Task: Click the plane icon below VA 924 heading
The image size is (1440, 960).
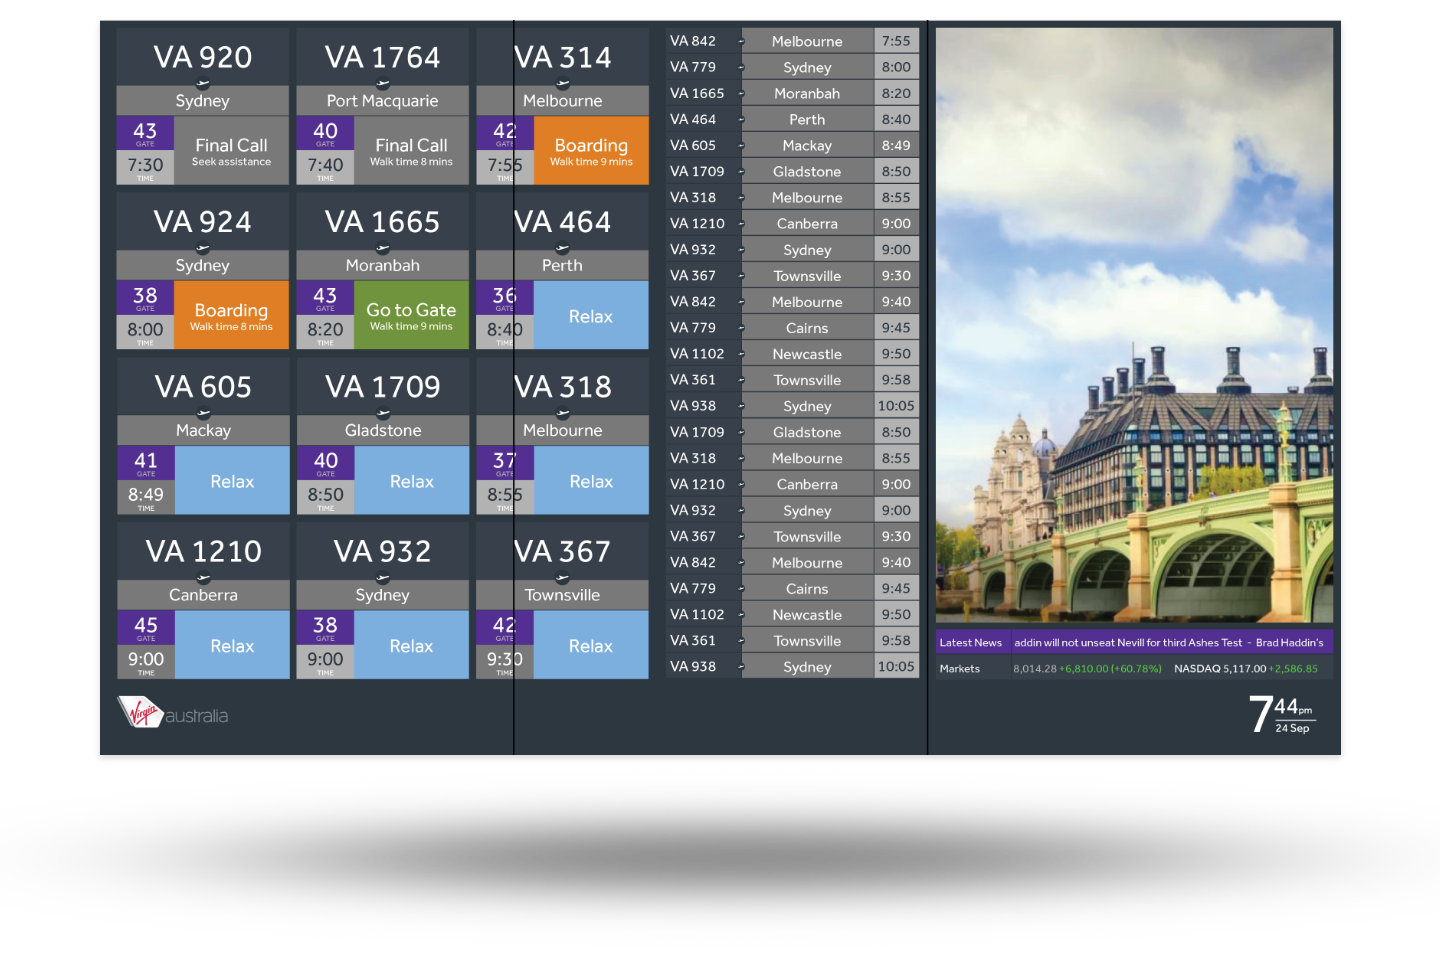Action: pyautogui.click(x=203, y=249)
